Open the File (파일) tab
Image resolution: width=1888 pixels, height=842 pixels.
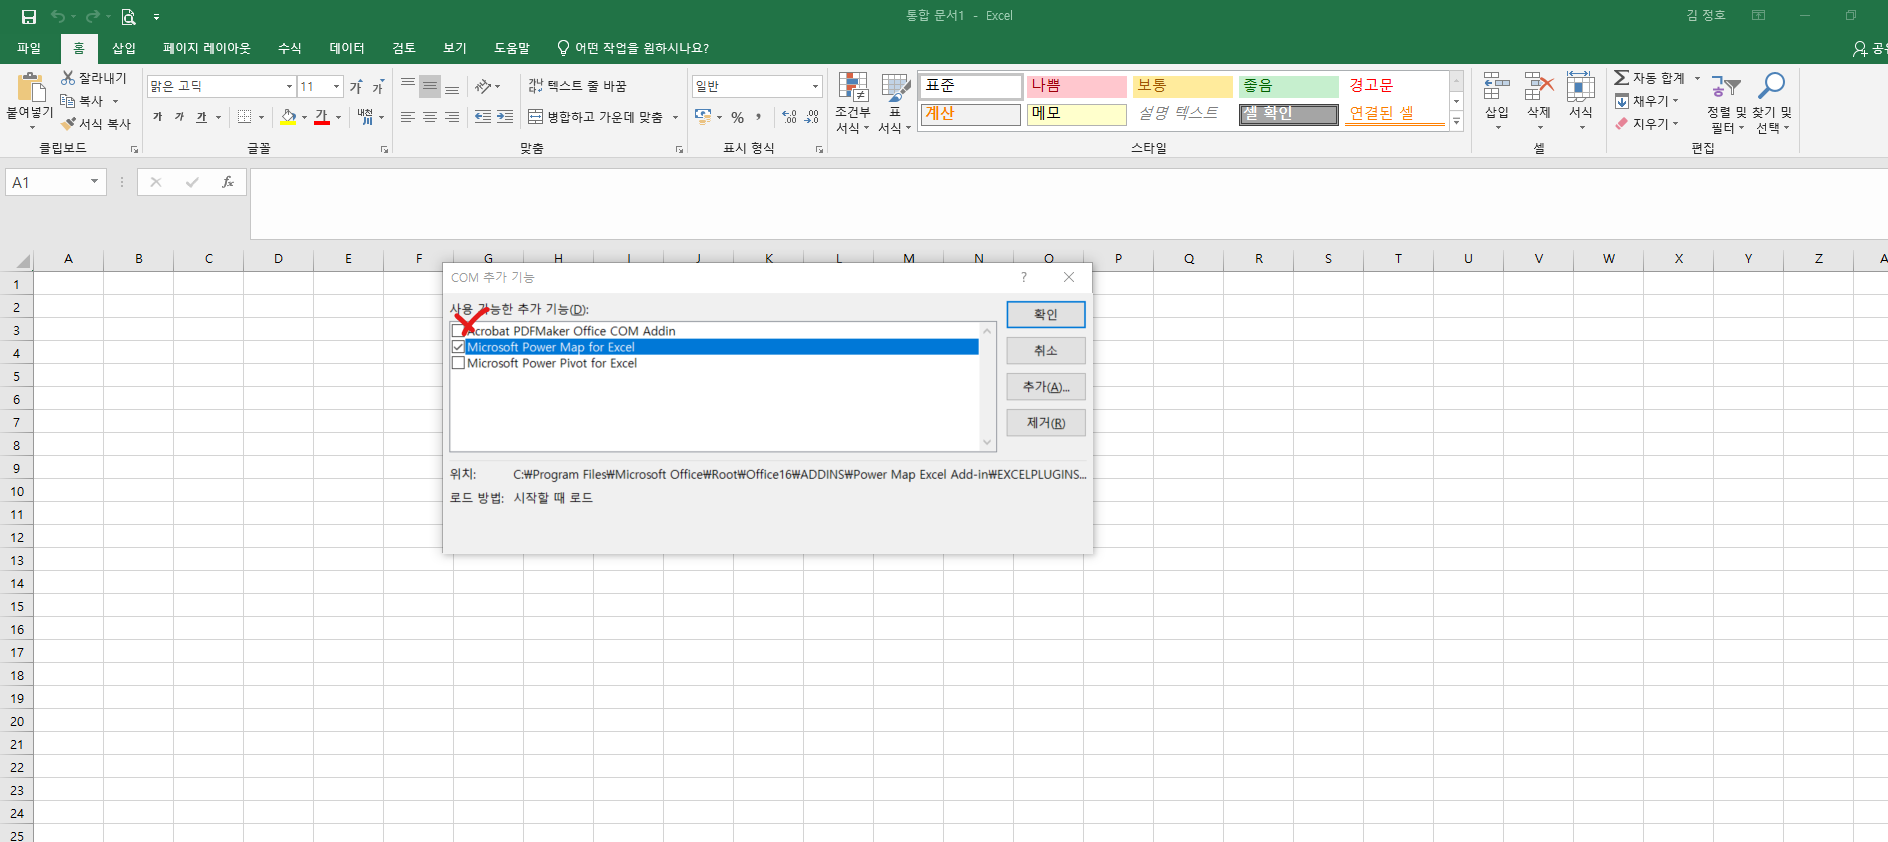[29, 48]
